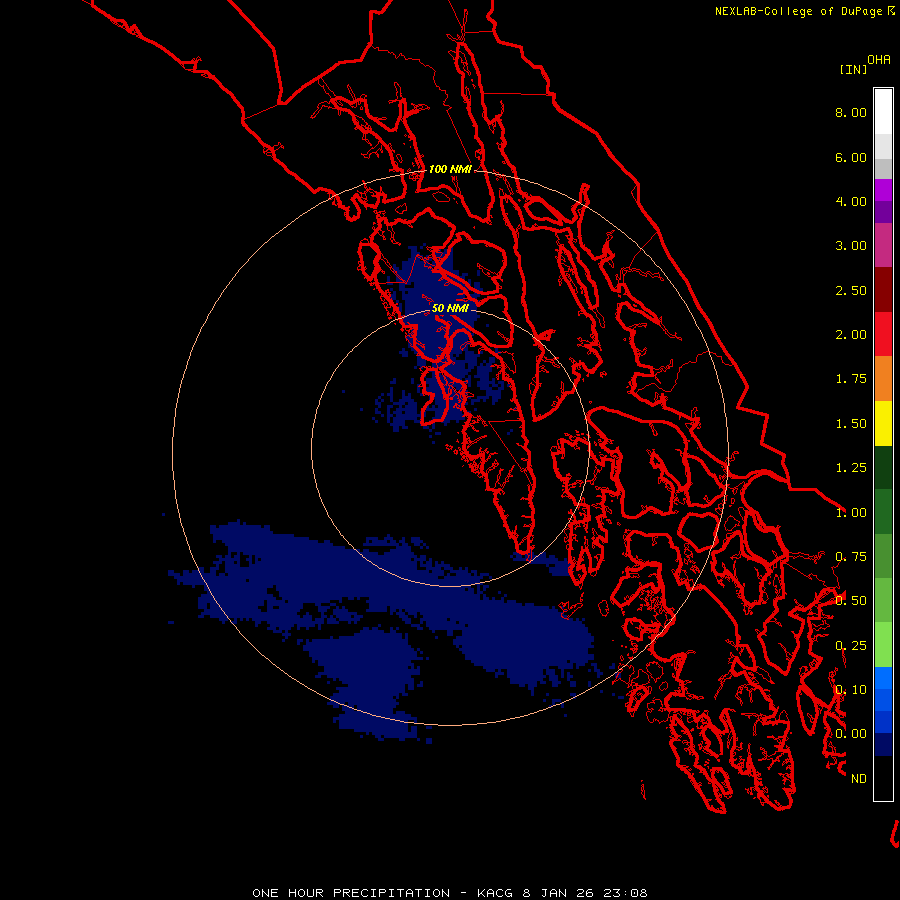Click the 50 NMI range ring label
Image resolution: width=900 pixels, height=900 pixels.
click(x=450, y=308)
